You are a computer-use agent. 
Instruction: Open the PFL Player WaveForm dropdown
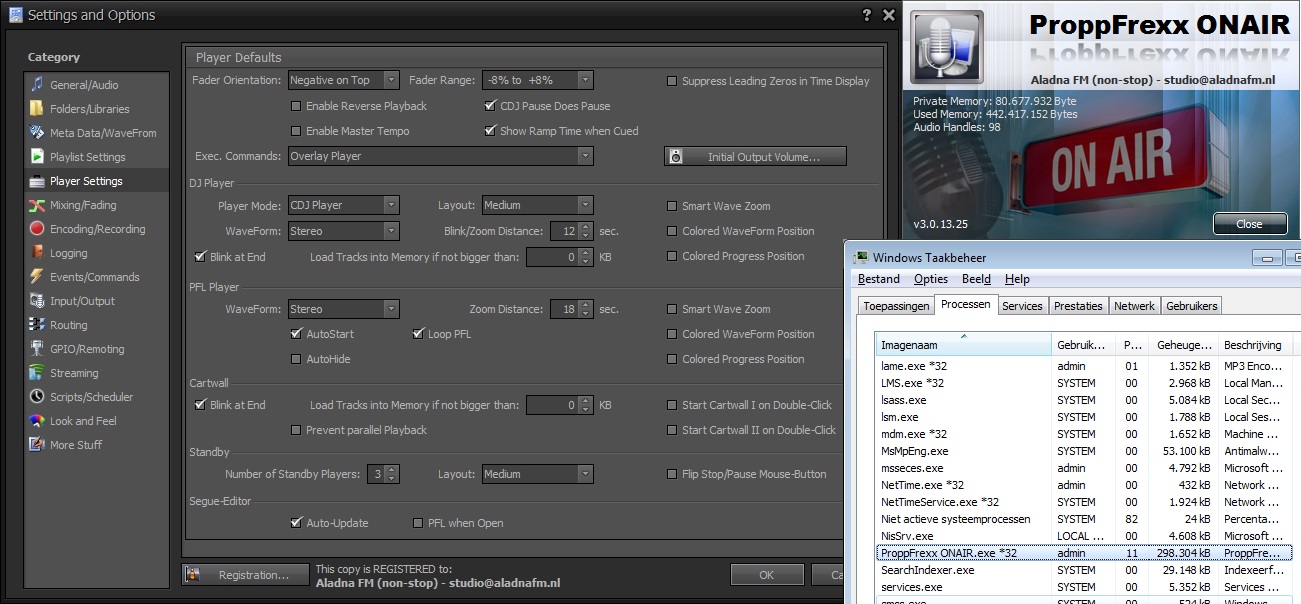344,309
